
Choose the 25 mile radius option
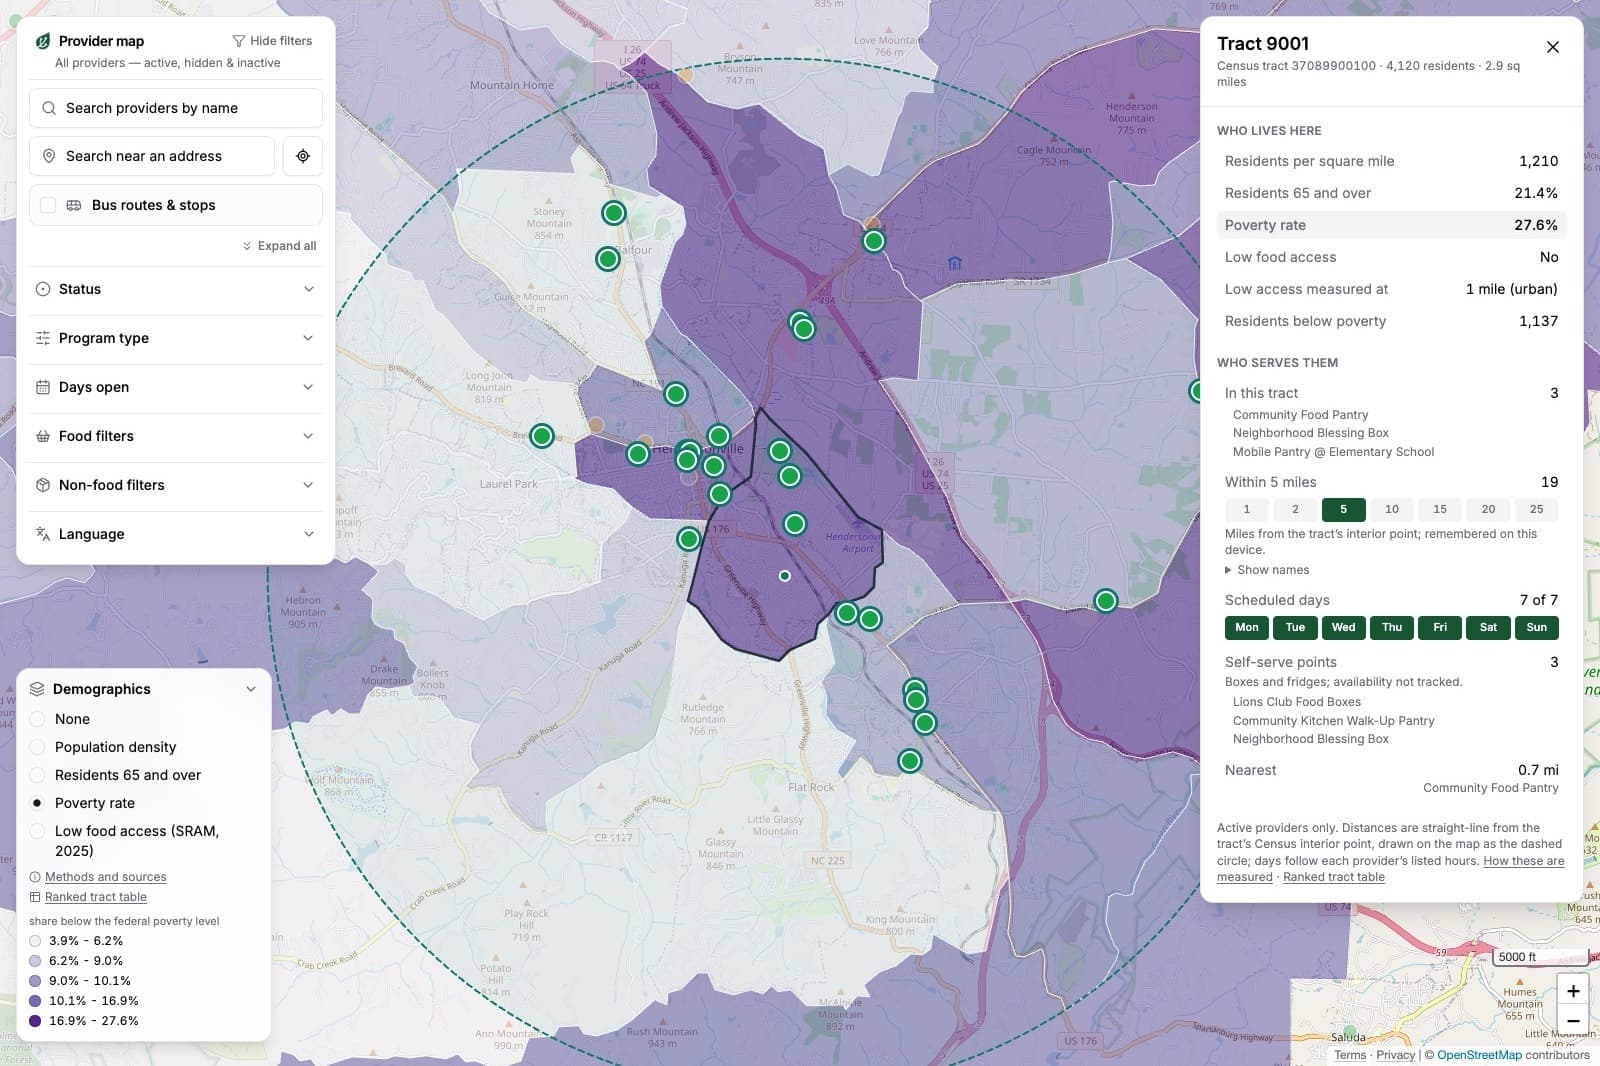coord(1537,510)
